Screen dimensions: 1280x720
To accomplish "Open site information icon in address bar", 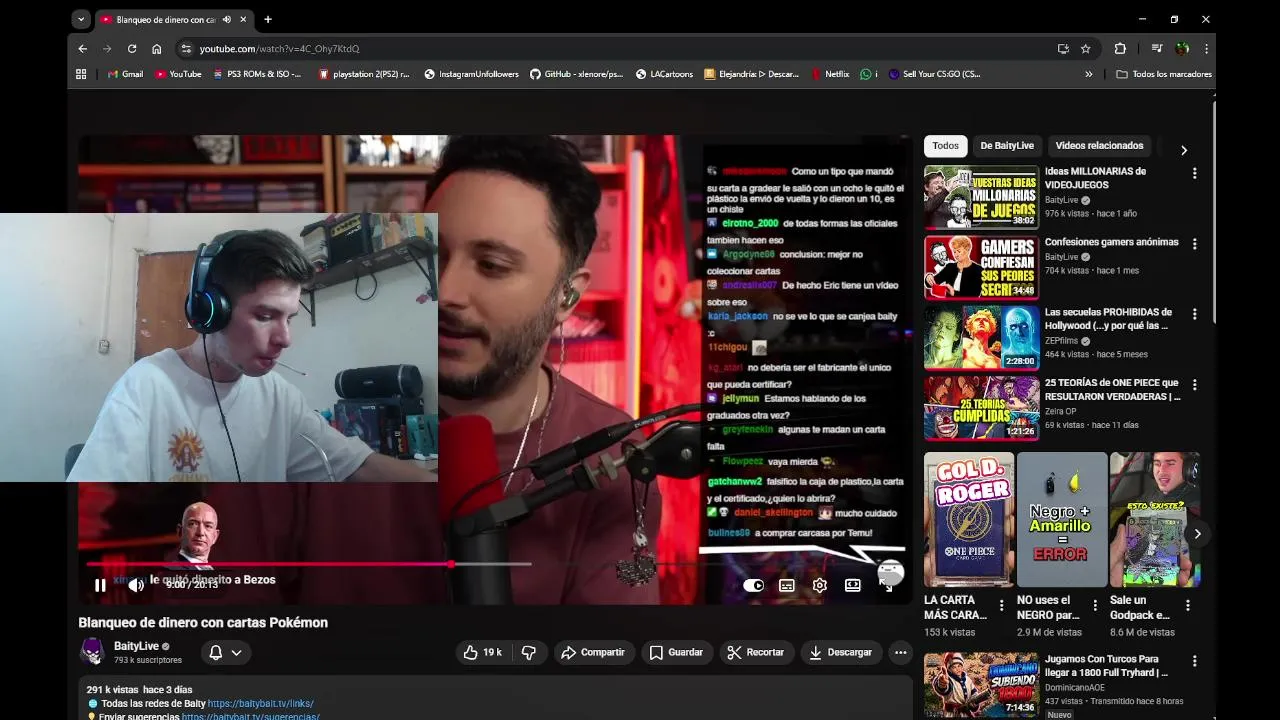I will coord(186,48).
